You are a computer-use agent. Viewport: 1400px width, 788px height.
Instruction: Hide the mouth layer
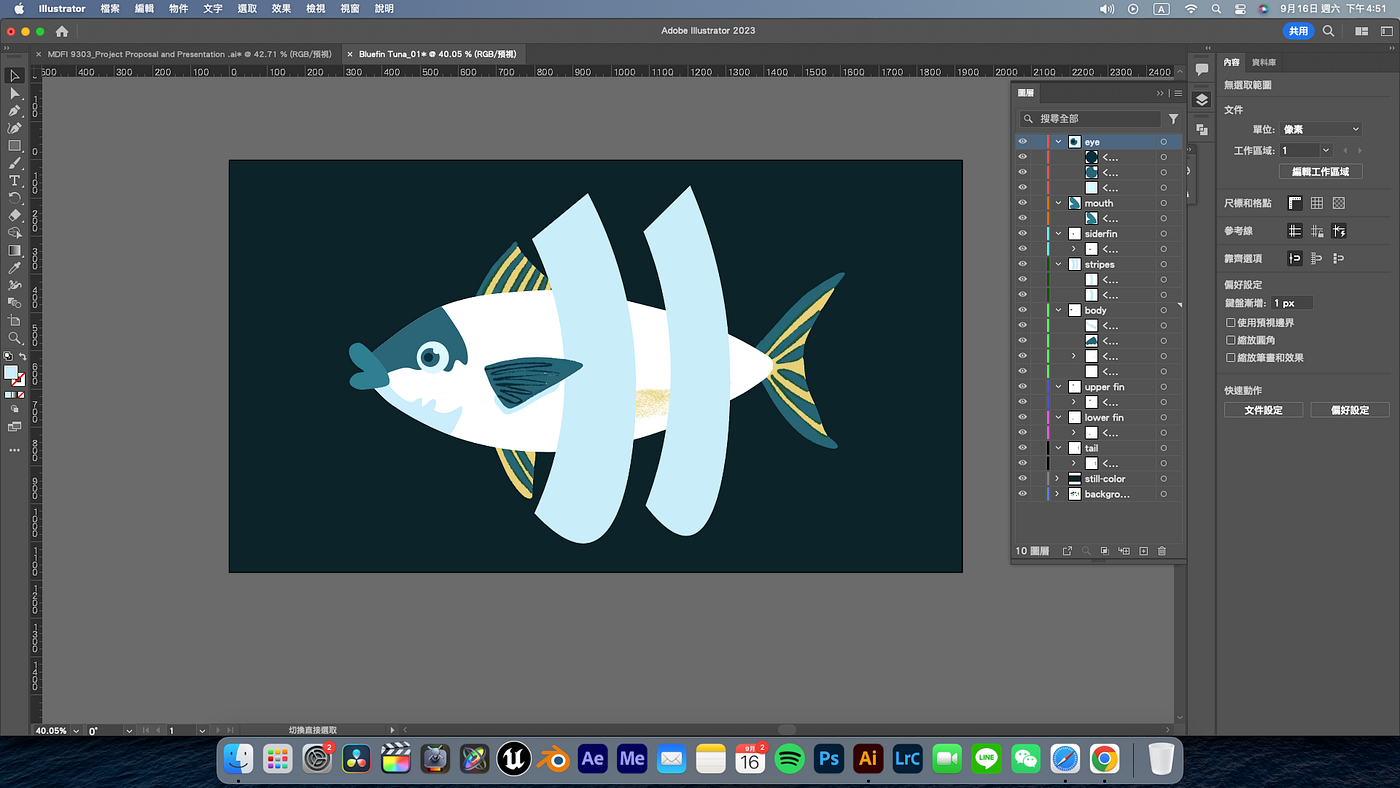coord(1022,203)
